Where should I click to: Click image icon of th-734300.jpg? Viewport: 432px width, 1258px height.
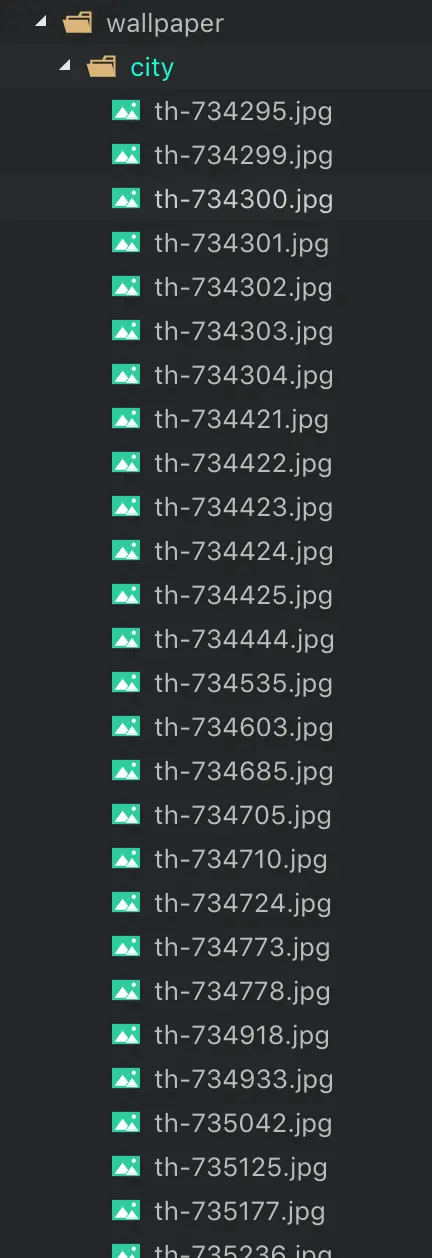126,199
